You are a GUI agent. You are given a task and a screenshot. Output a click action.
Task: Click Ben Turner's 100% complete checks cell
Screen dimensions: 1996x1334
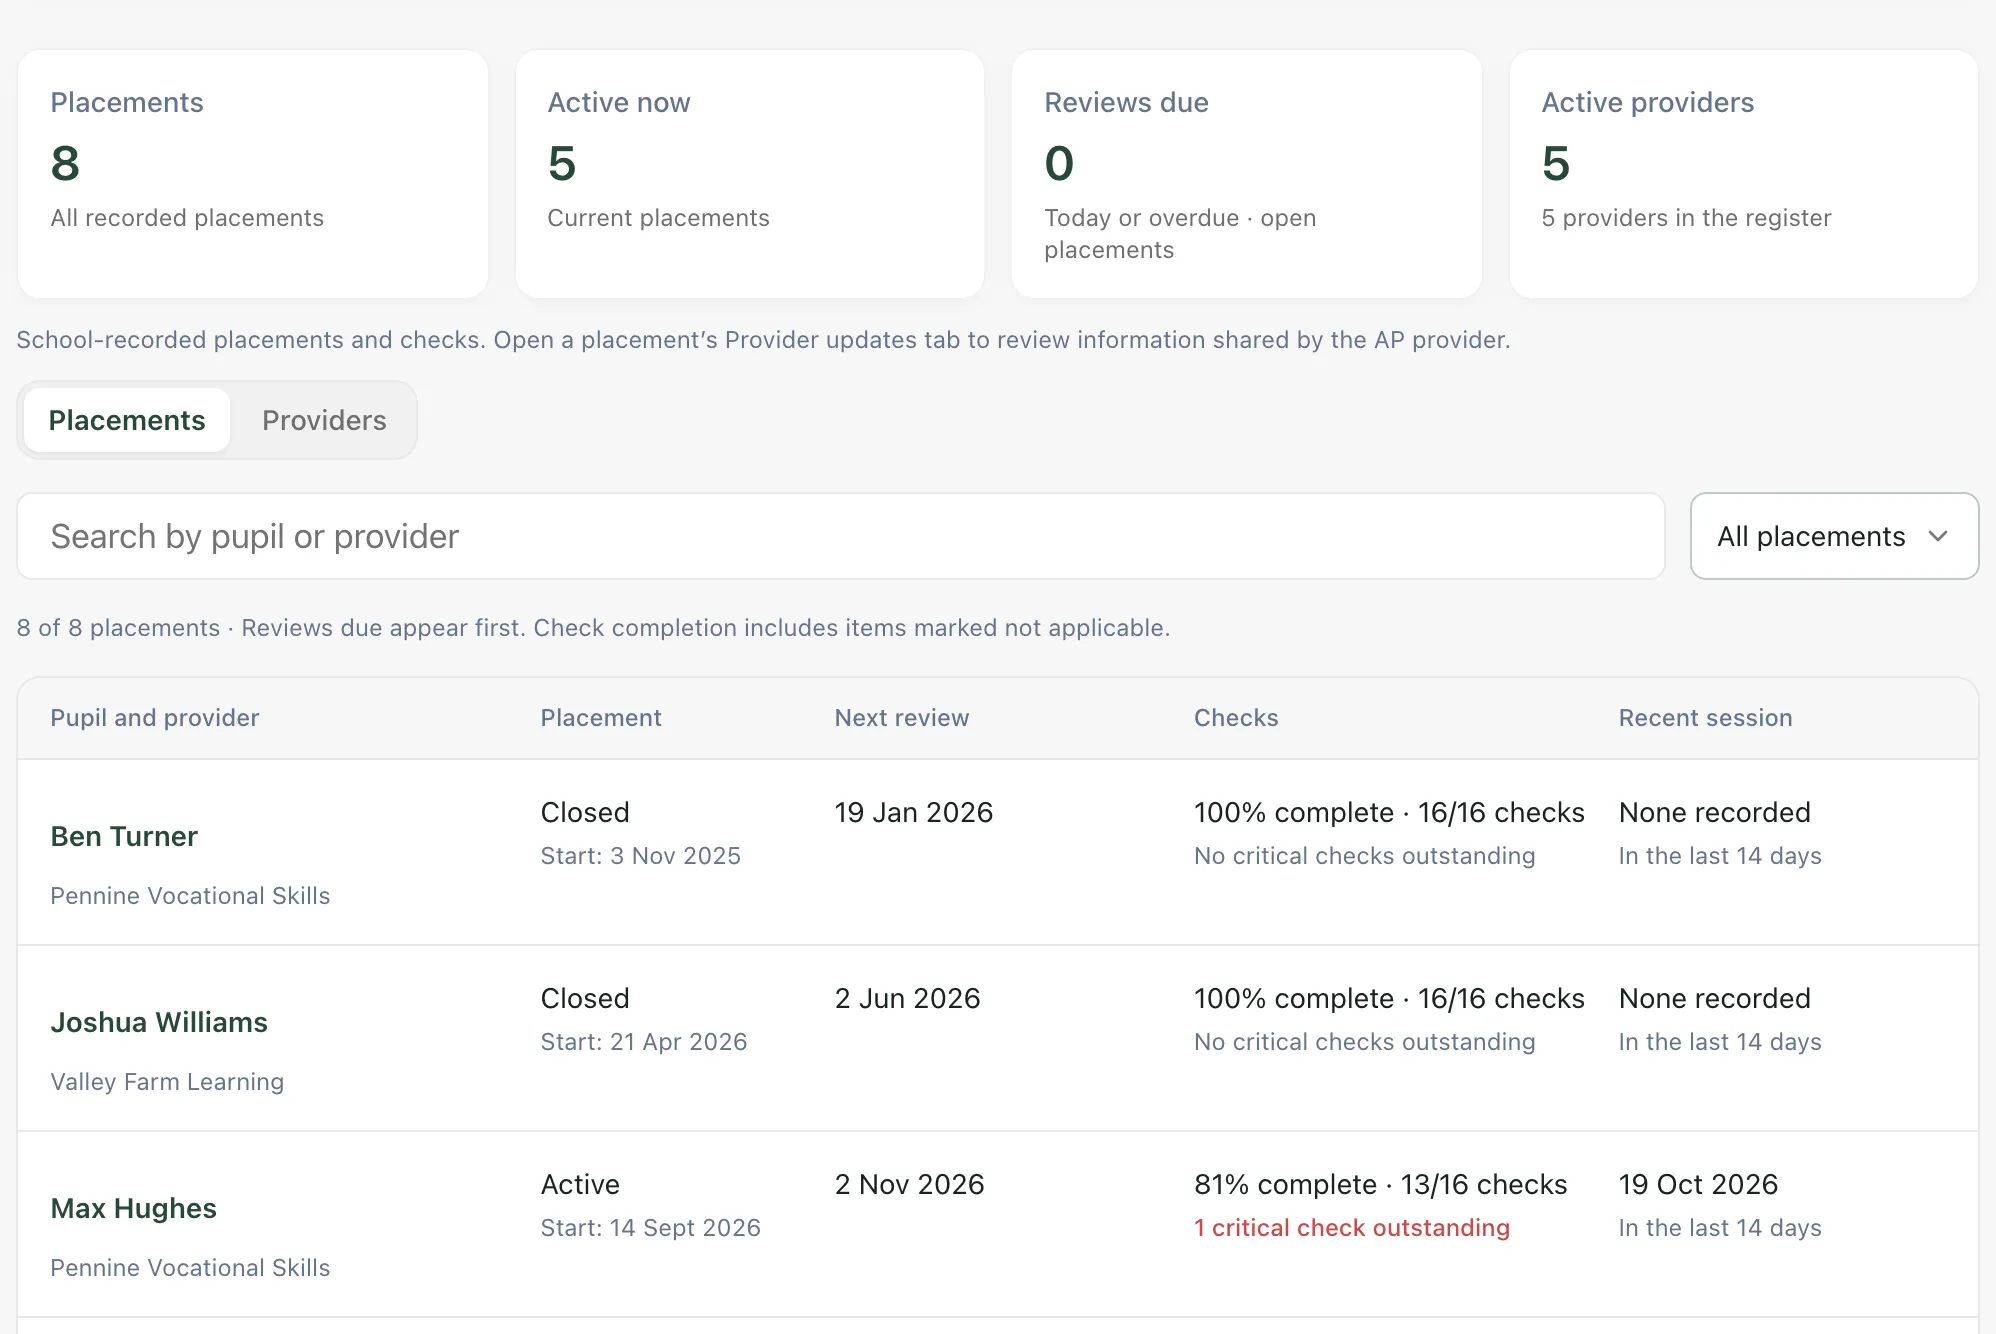point(1390,812)
